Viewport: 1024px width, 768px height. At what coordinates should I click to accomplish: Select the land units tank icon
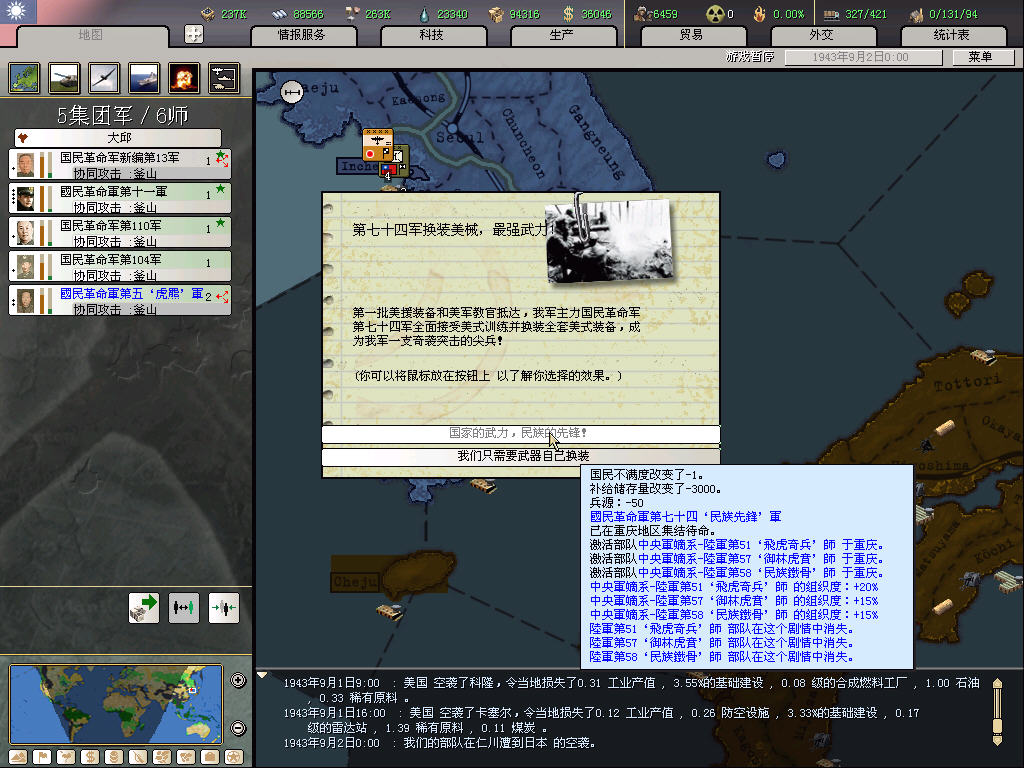tap(64, 77)
